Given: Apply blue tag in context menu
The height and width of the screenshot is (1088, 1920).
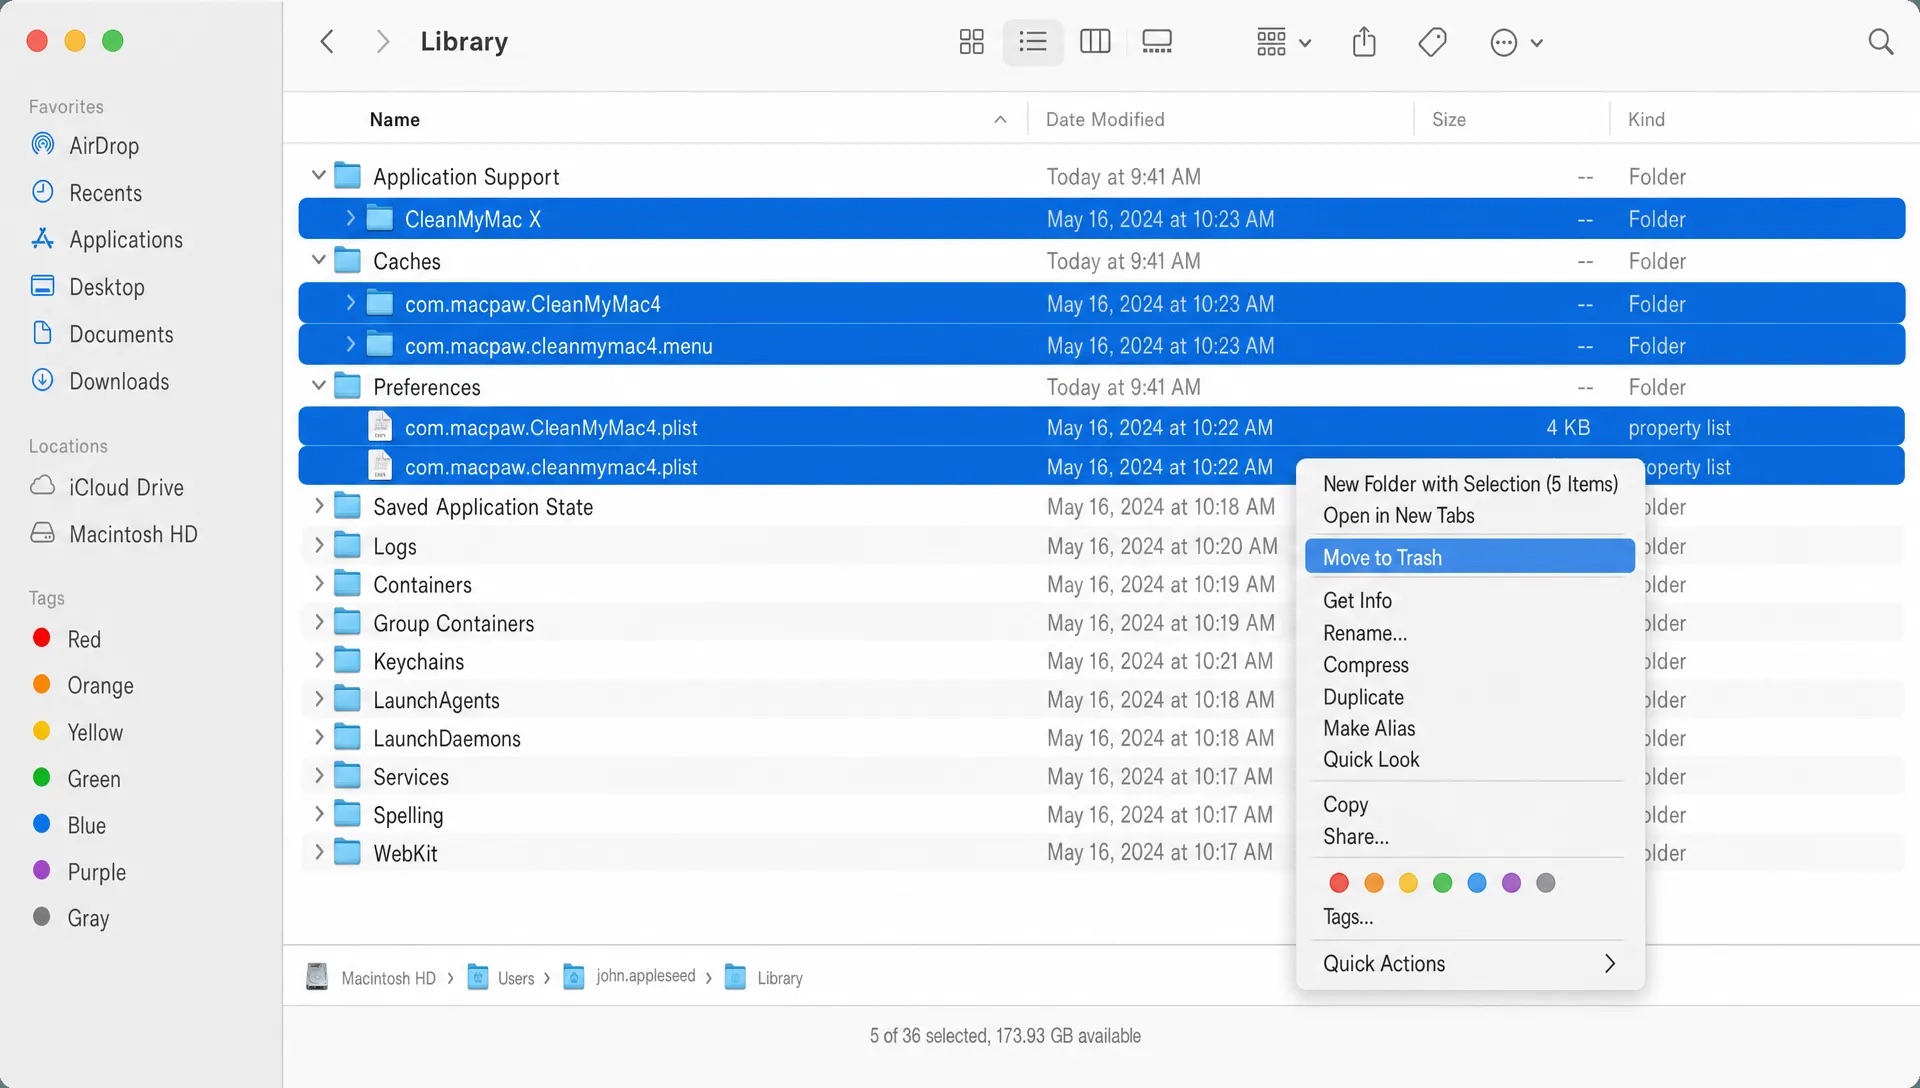Looking at the screenshot, I should [1477, 883].
